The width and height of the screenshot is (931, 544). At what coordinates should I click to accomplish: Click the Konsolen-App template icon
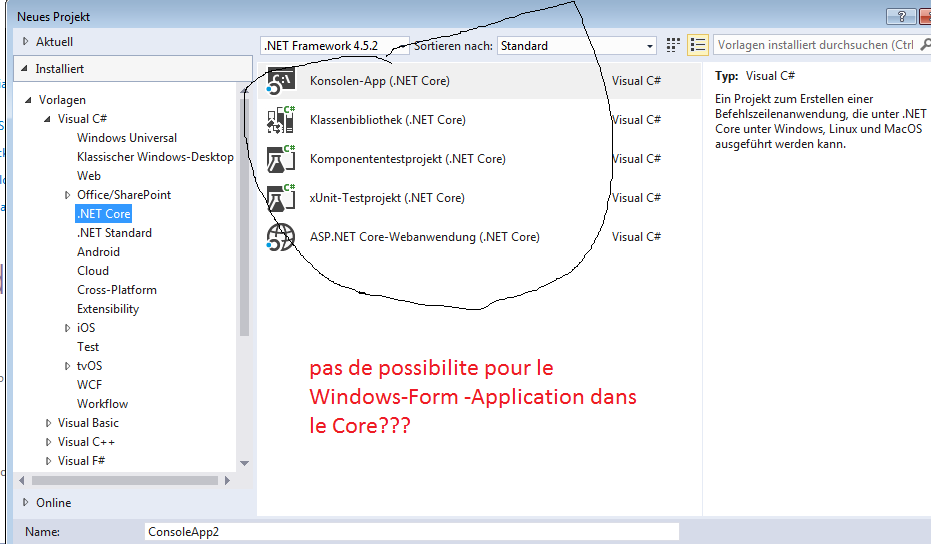pos(281,82)
